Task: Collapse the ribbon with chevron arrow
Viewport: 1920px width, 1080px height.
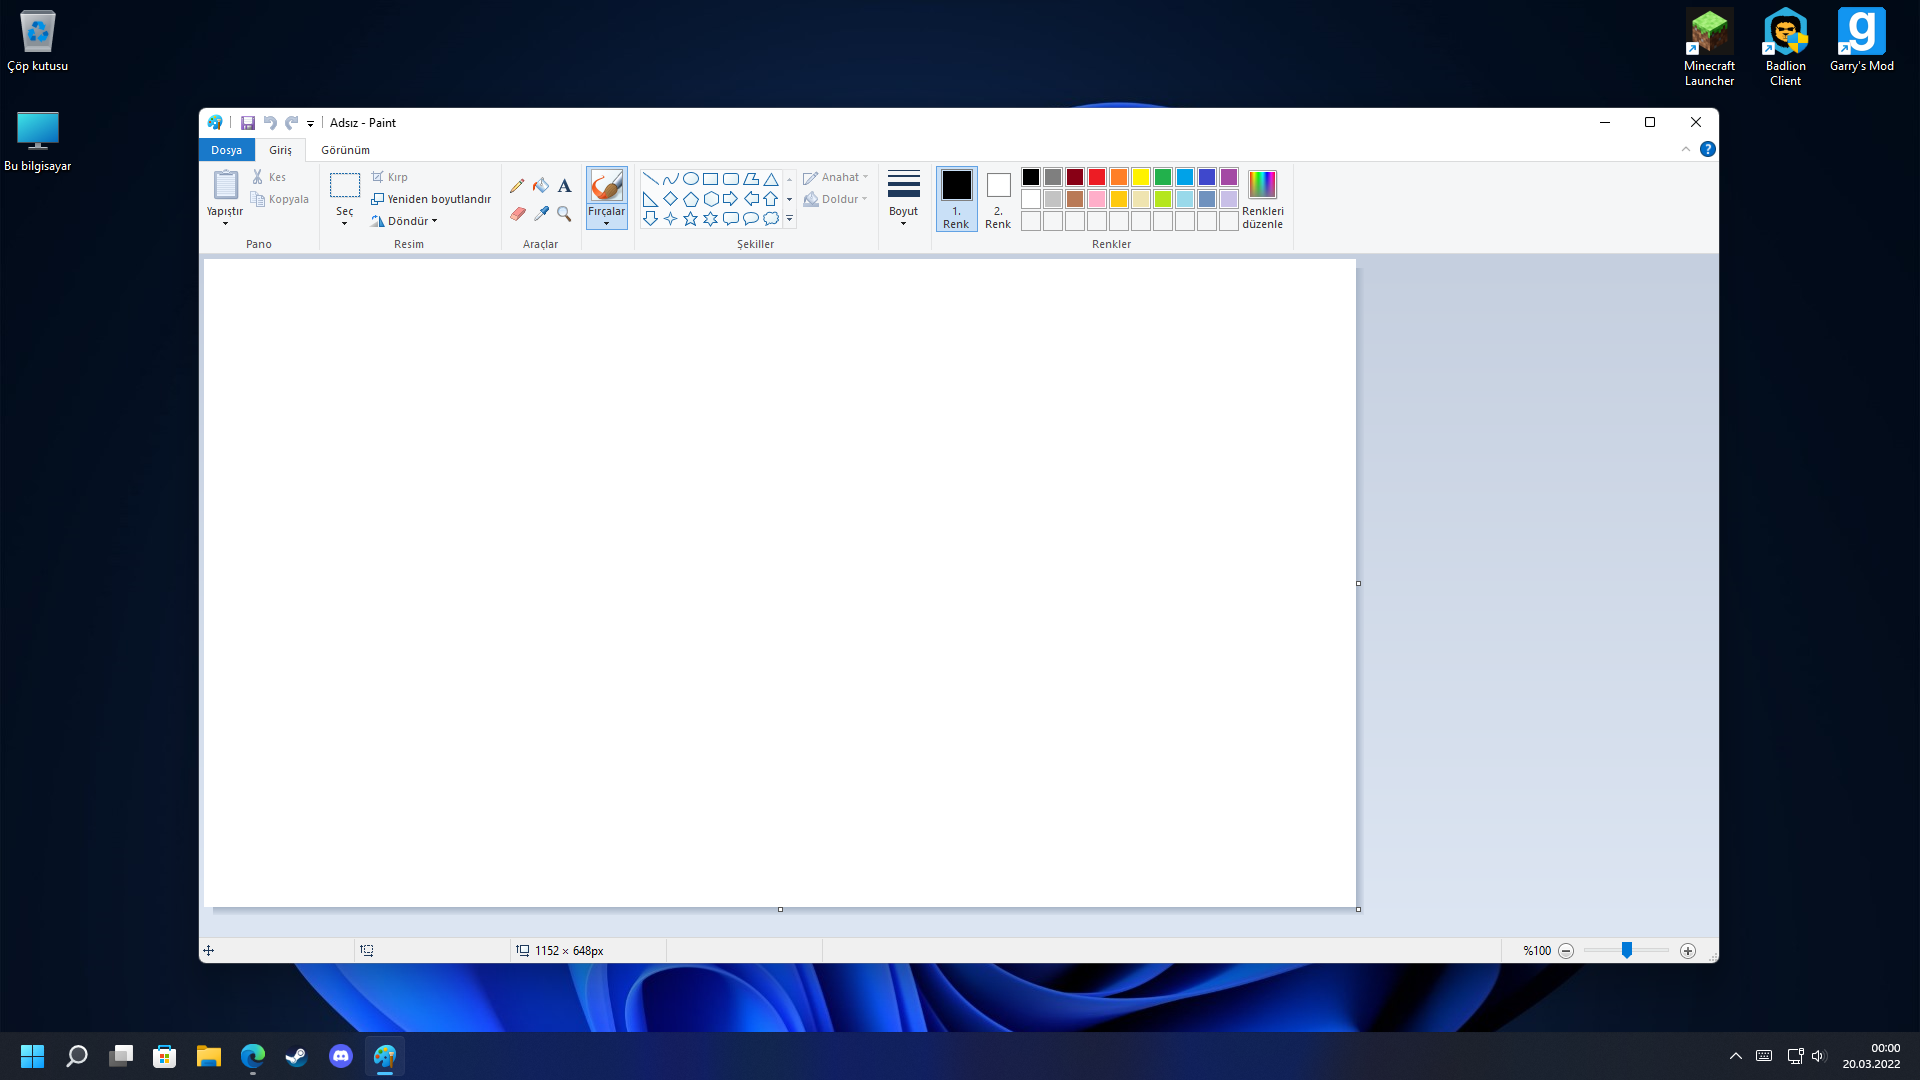Action: 1686,149
